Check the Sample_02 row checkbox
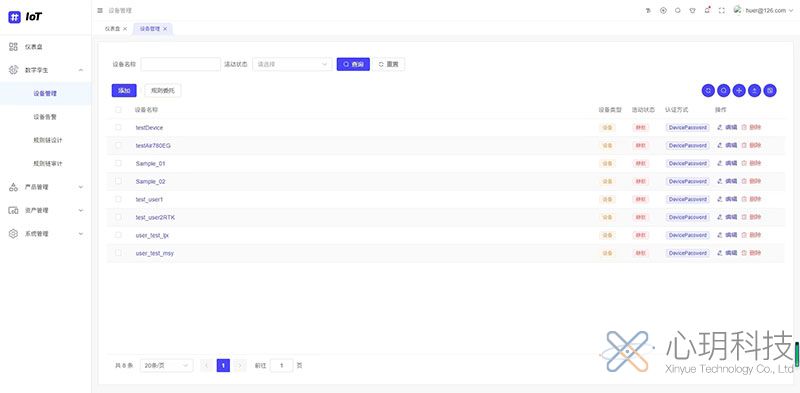 pyautogui.click(x=118, y=181)
